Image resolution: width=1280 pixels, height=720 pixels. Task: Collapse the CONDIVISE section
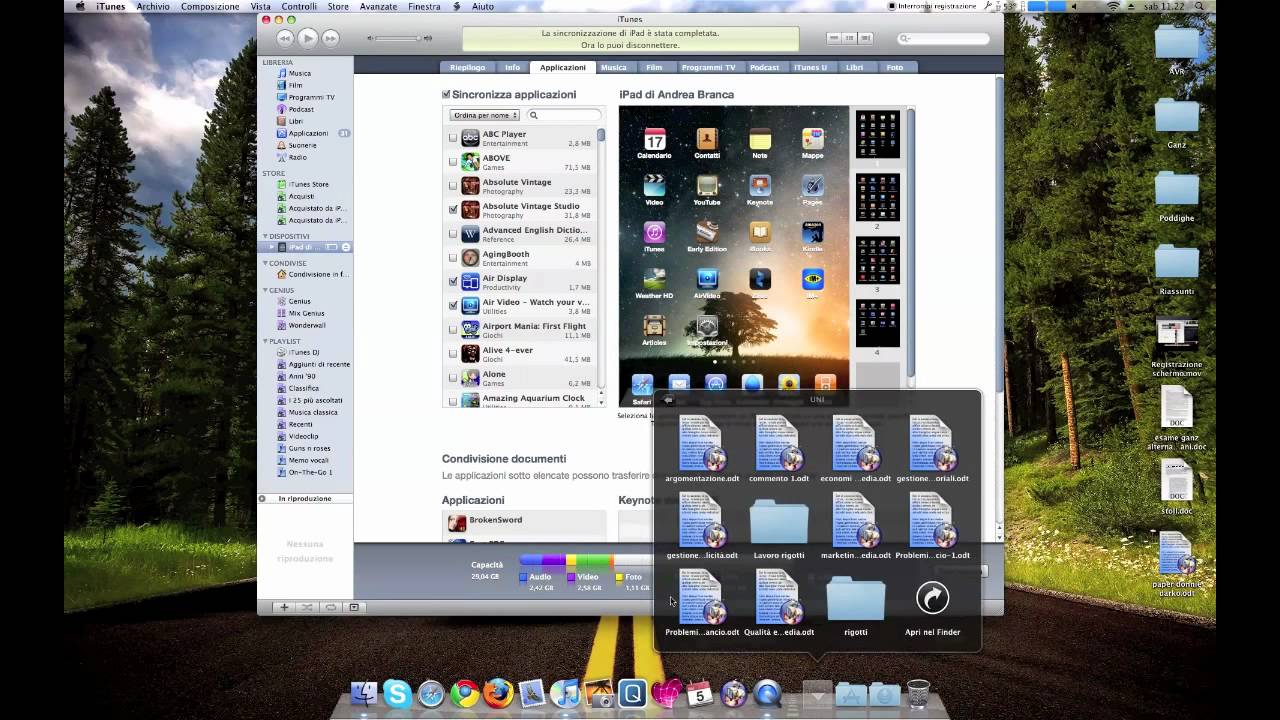tap(265, 263)
